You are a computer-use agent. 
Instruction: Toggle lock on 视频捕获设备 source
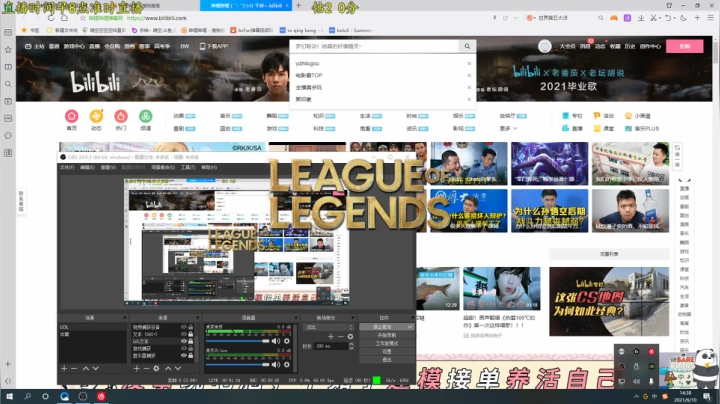pyautogui.click(x=191, y=327)
